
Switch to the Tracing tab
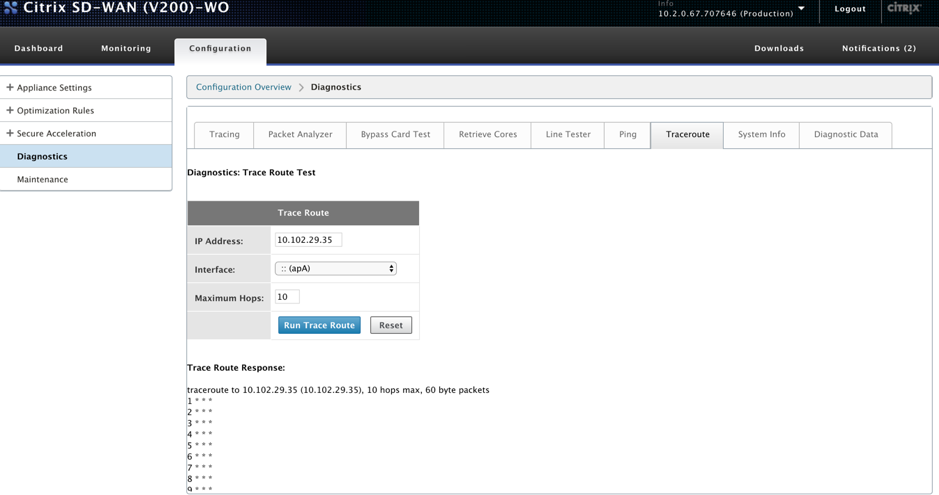(224, 135)
